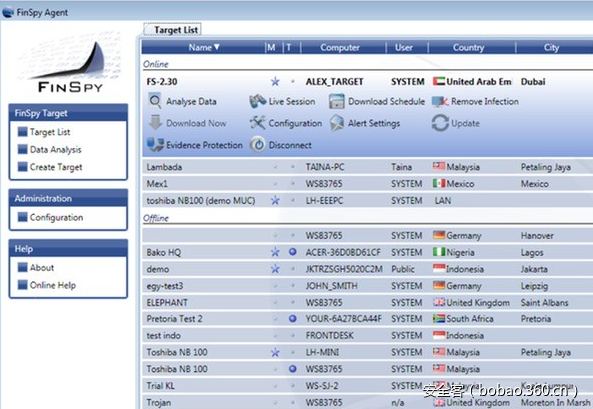Click the Update refresh icon

[x=440, y=123]
